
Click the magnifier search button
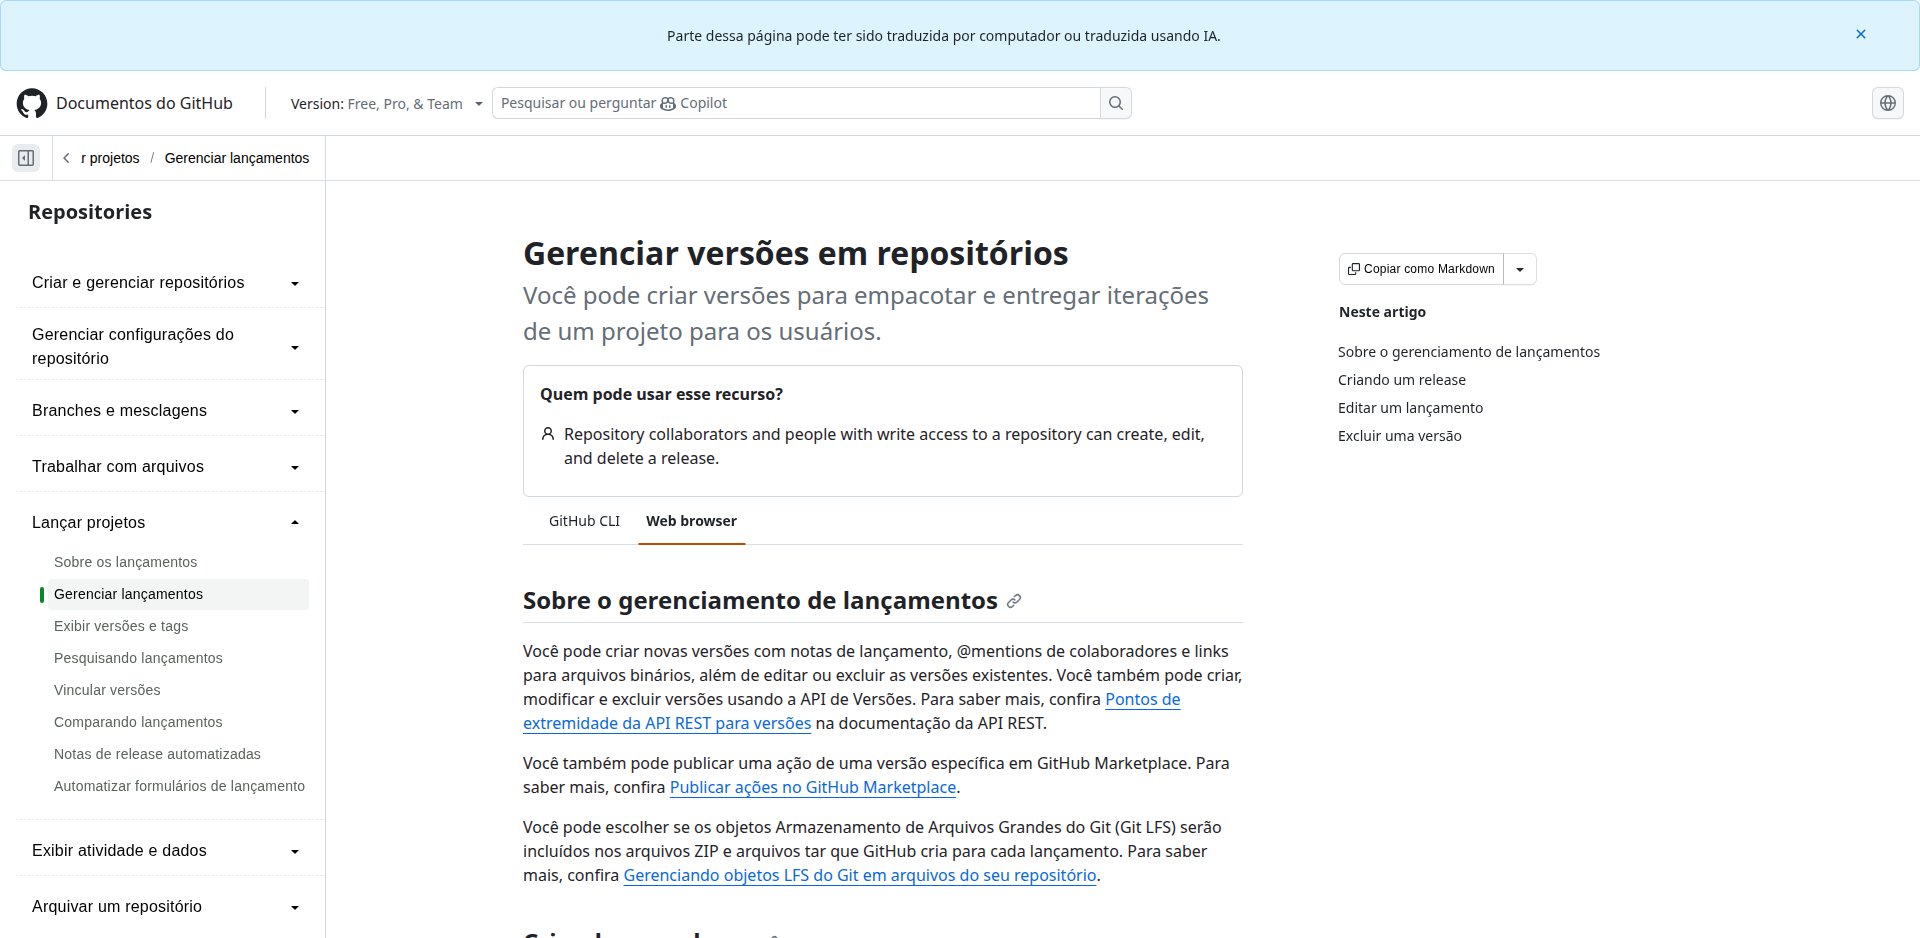pos(1116,103)
